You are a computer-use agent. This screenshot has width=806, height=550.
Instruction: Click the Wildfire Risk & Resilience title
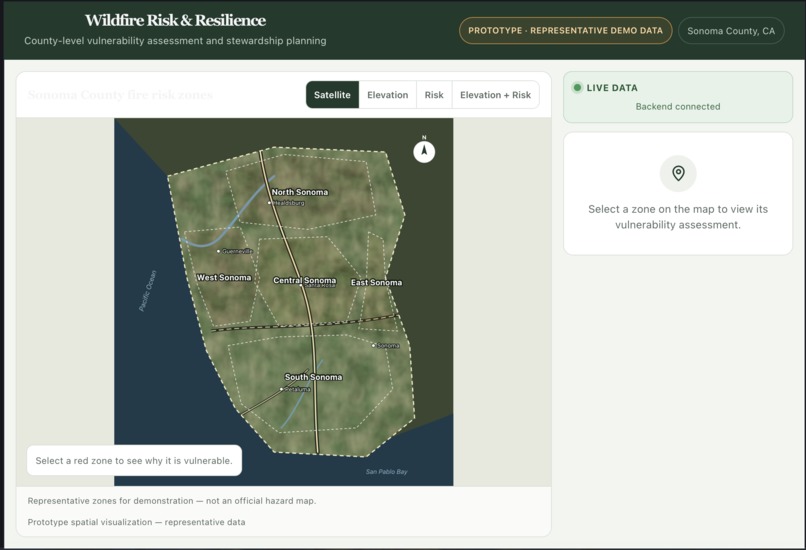(x=175, y=20)
